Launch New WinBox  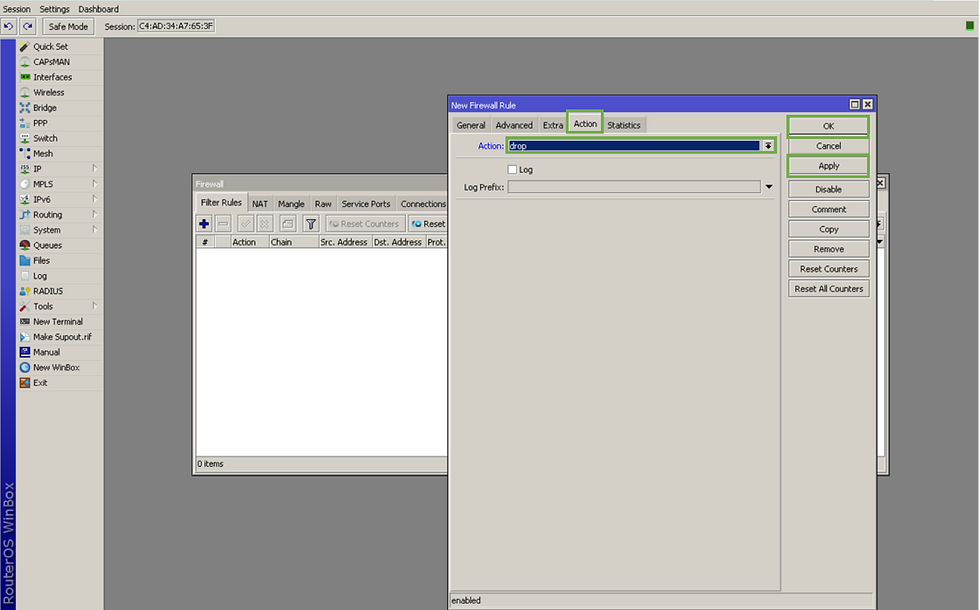[56, 368]
